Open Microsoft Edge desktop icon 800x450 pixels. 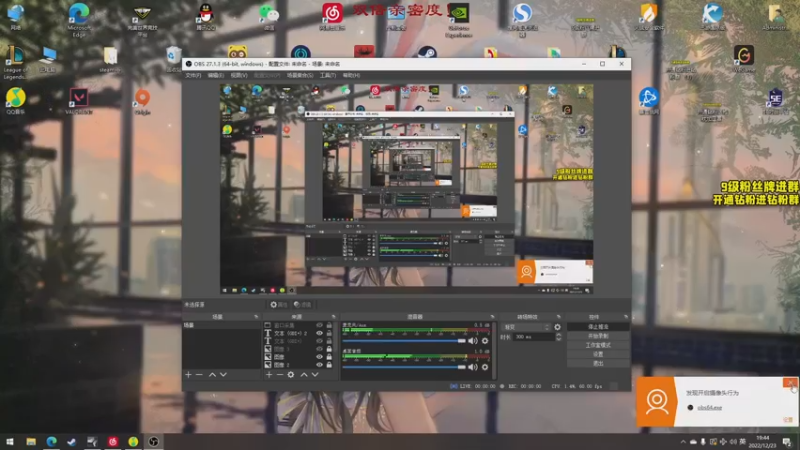79,20
